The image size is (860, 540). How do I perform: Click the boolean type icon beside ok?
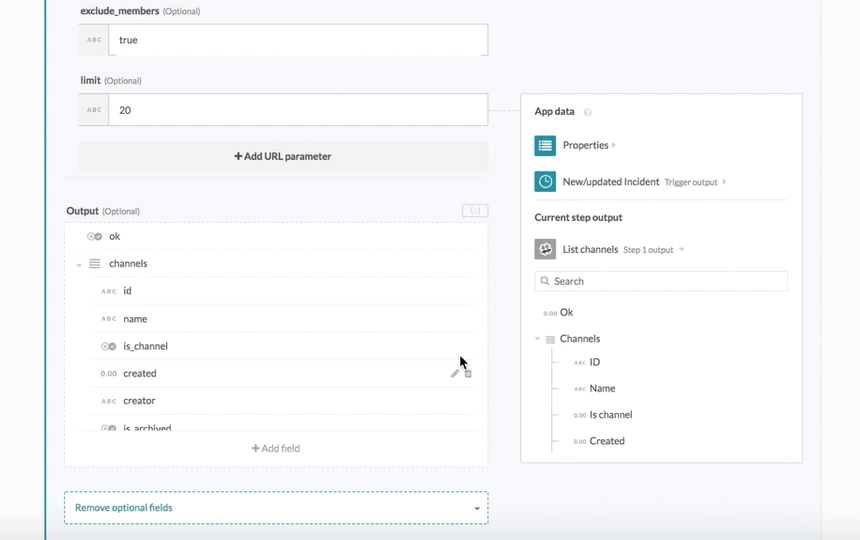(x=94, y=236)
